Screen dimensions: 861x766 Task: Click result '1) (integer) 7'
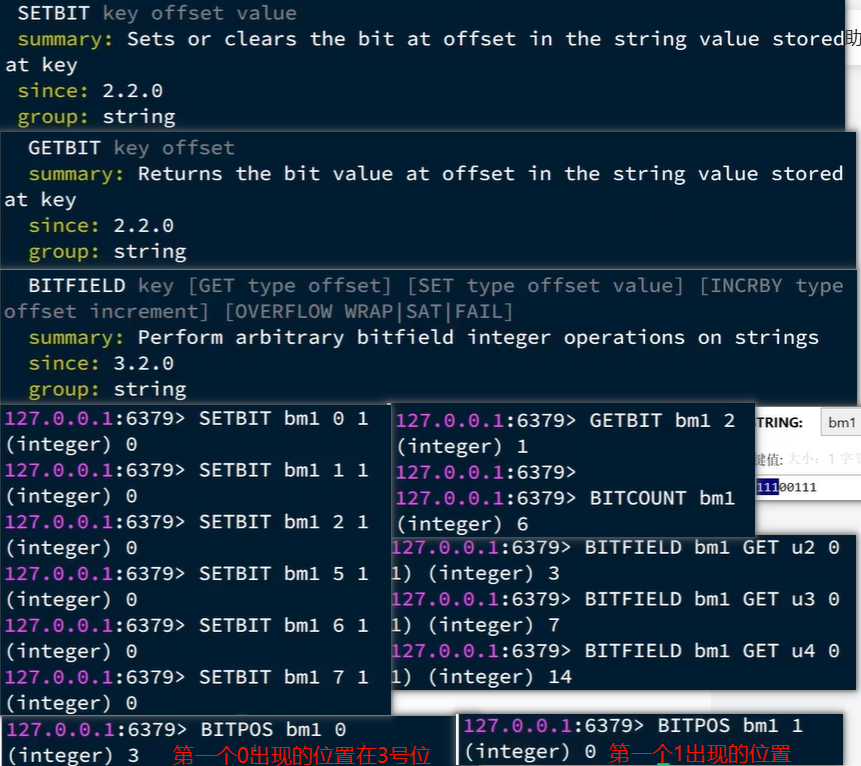click(x=476, y=625)
